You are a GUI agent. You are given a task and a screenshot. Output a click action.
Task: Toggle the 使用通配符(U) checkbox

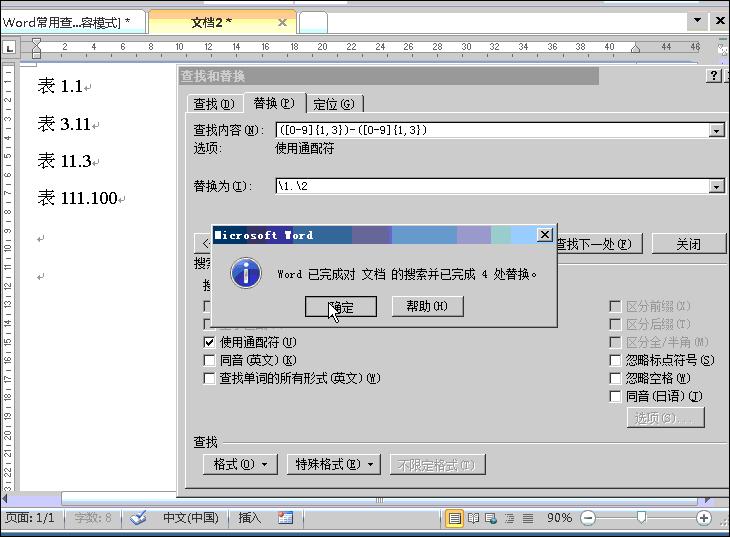coord(209,343)
